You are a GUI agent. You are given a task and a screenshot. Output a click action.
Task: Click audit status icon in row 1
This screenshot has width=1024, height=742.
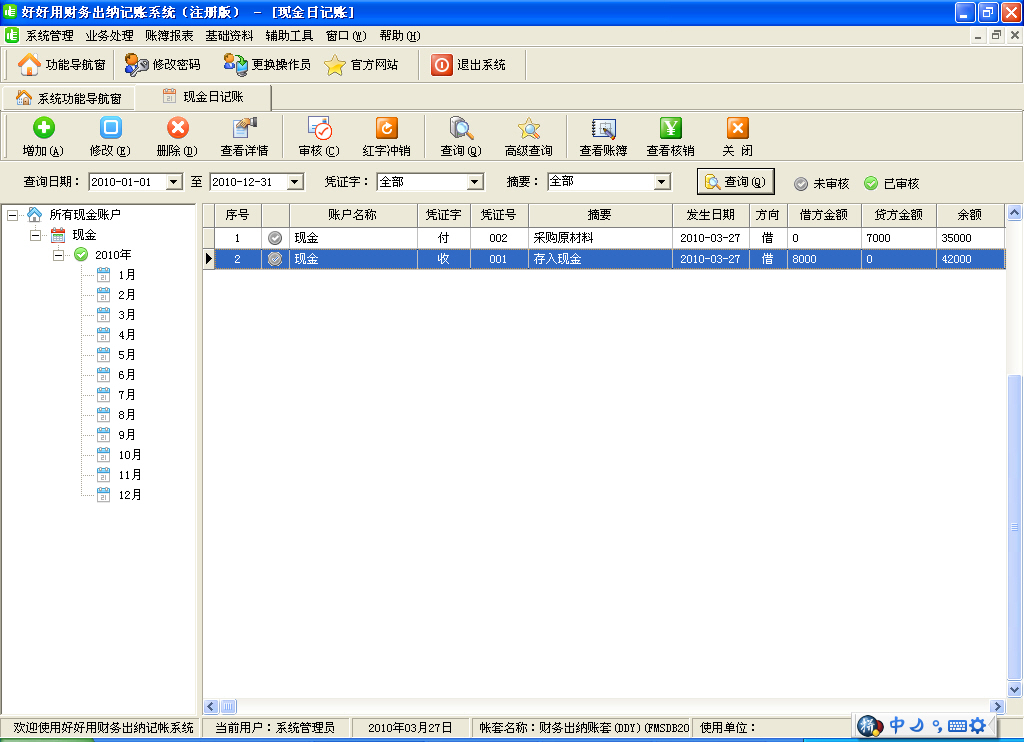click(275, 238)
